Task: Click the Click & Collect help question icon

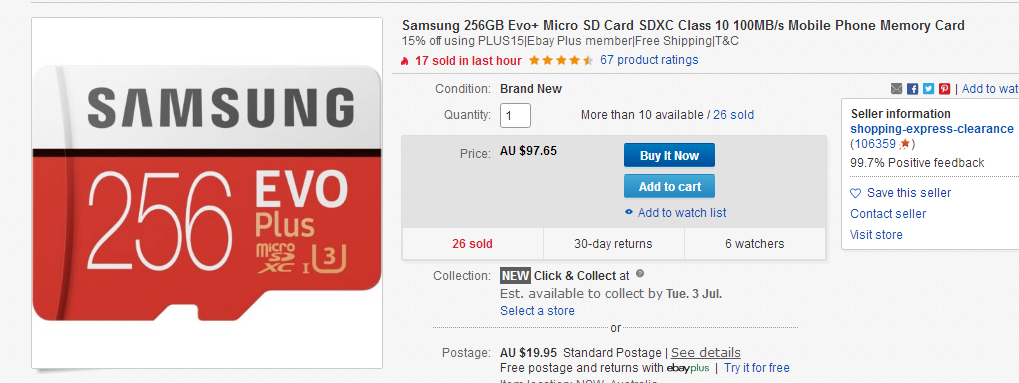Action: pos(640,274)
